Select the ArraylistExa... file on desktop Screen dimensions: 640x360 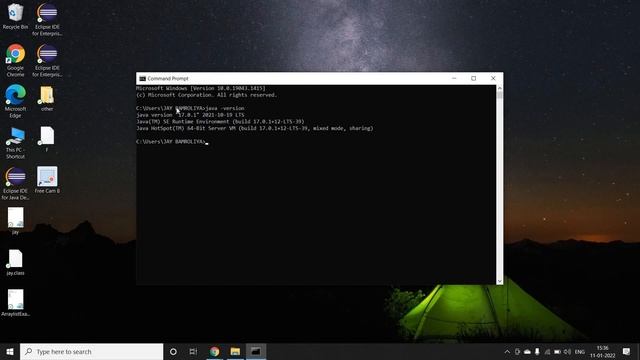tap(15, 303)
